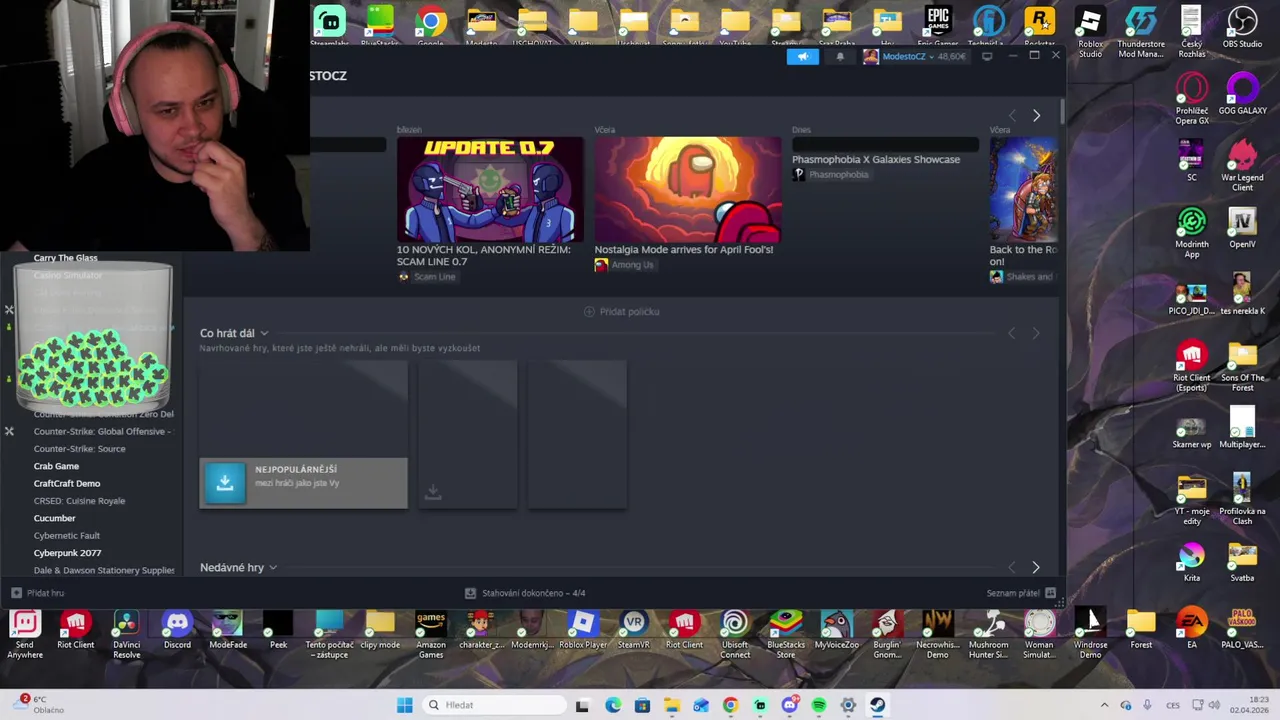Select Cyberpunk 2077 in library list
The image size is (1280, 720).
click(67, 553)
